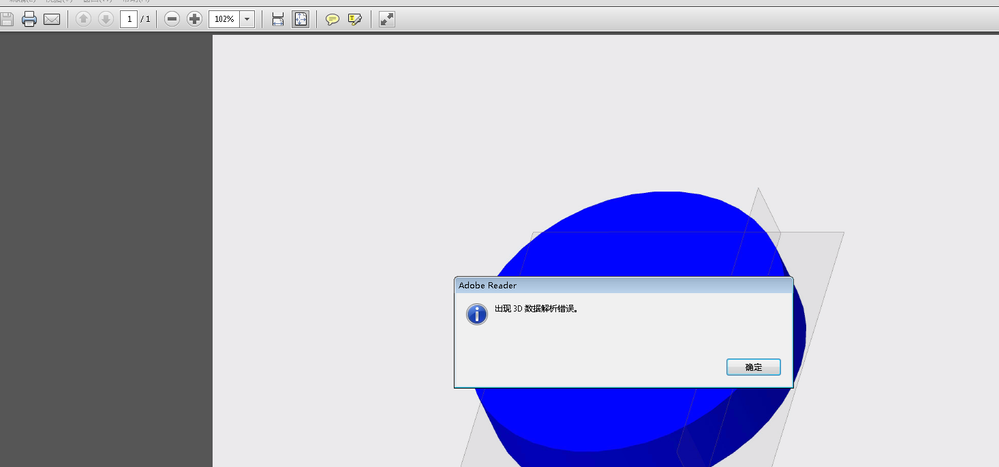Select the fit-width scrolling mode icon
This screenshot has height=467, width=999.
point(278,19)
